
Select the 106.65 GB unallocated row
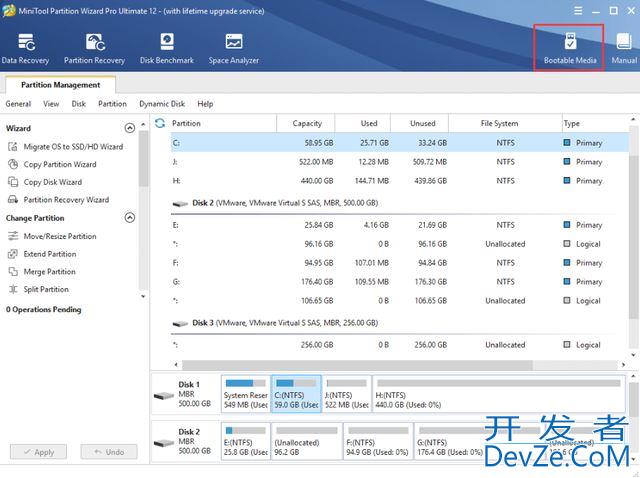click(x=400, y=301)
